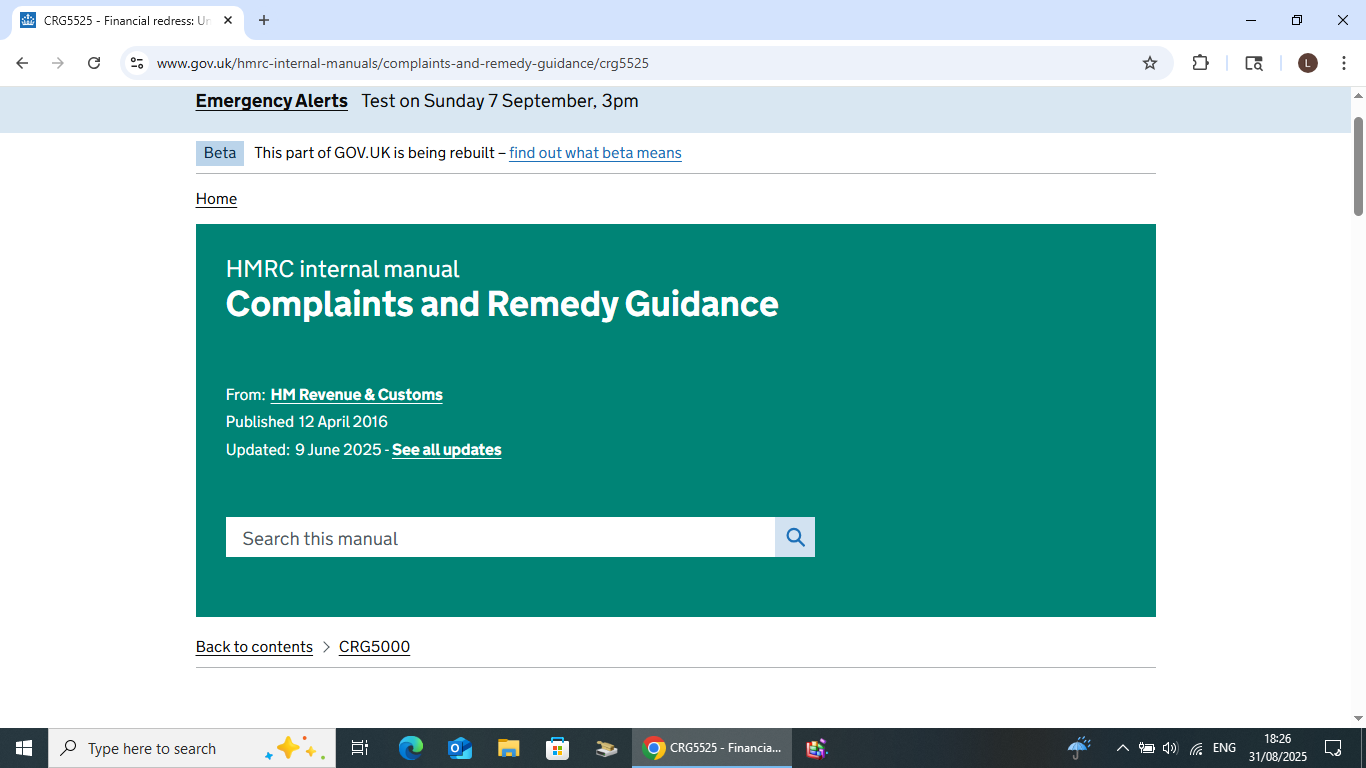Open the notifications center icon
Viewport: 1366px width, 768px height.
[x=1333, y=748]
